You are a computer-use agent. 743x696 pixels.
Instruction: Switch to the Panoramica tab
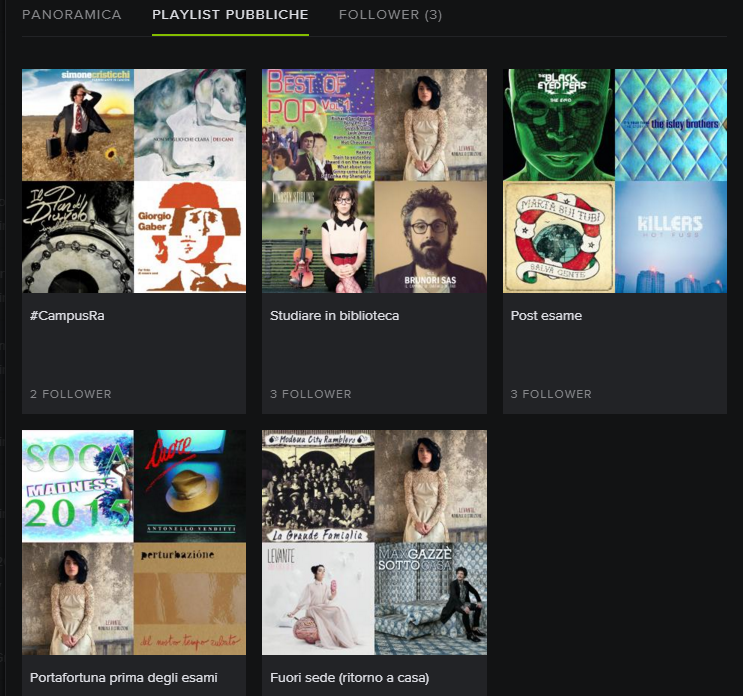click(x=71, y=15)
